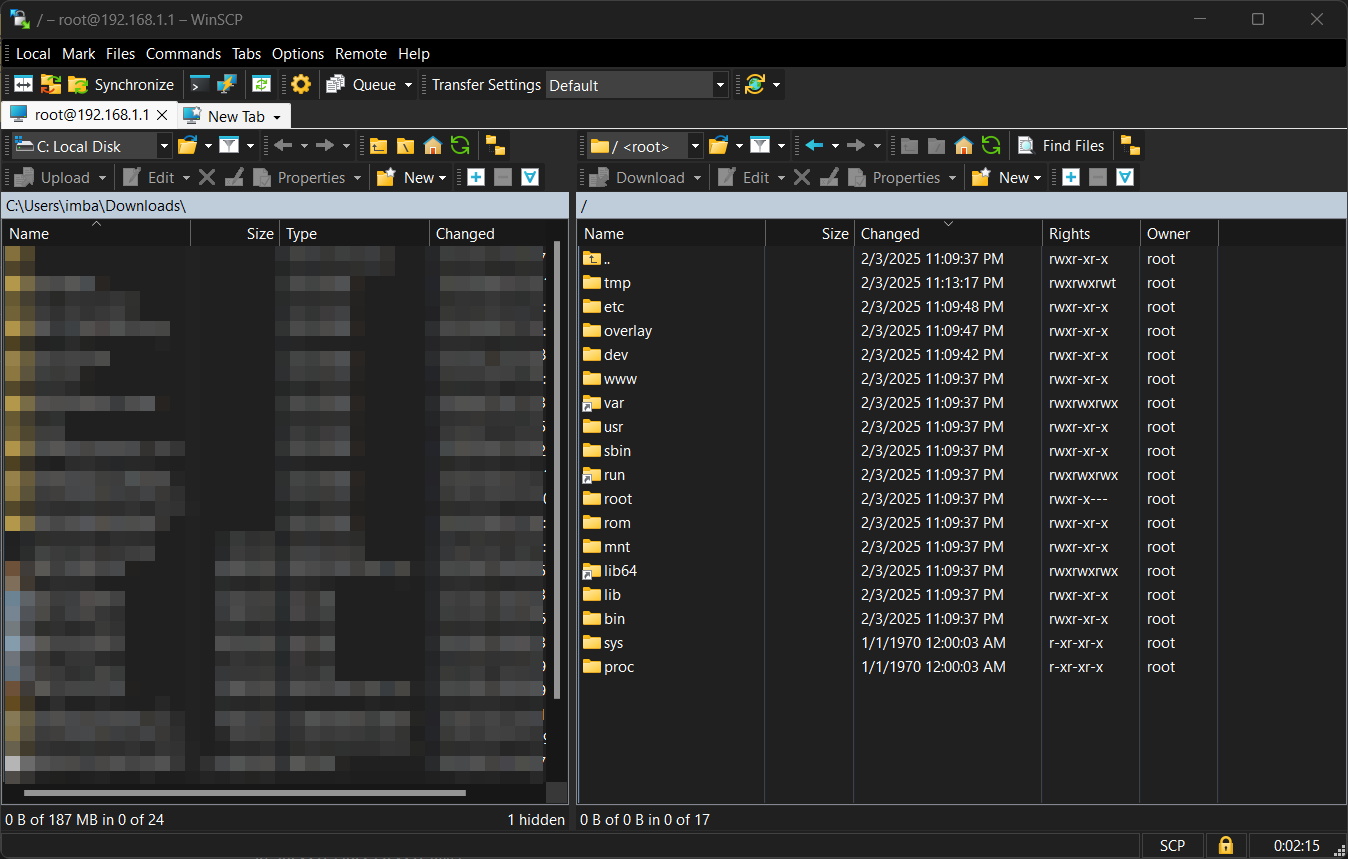This screenshot has height=859, width=1348.
Task: Open the C: Local Disk drive dropdown
Action: [x=165, y=146]
